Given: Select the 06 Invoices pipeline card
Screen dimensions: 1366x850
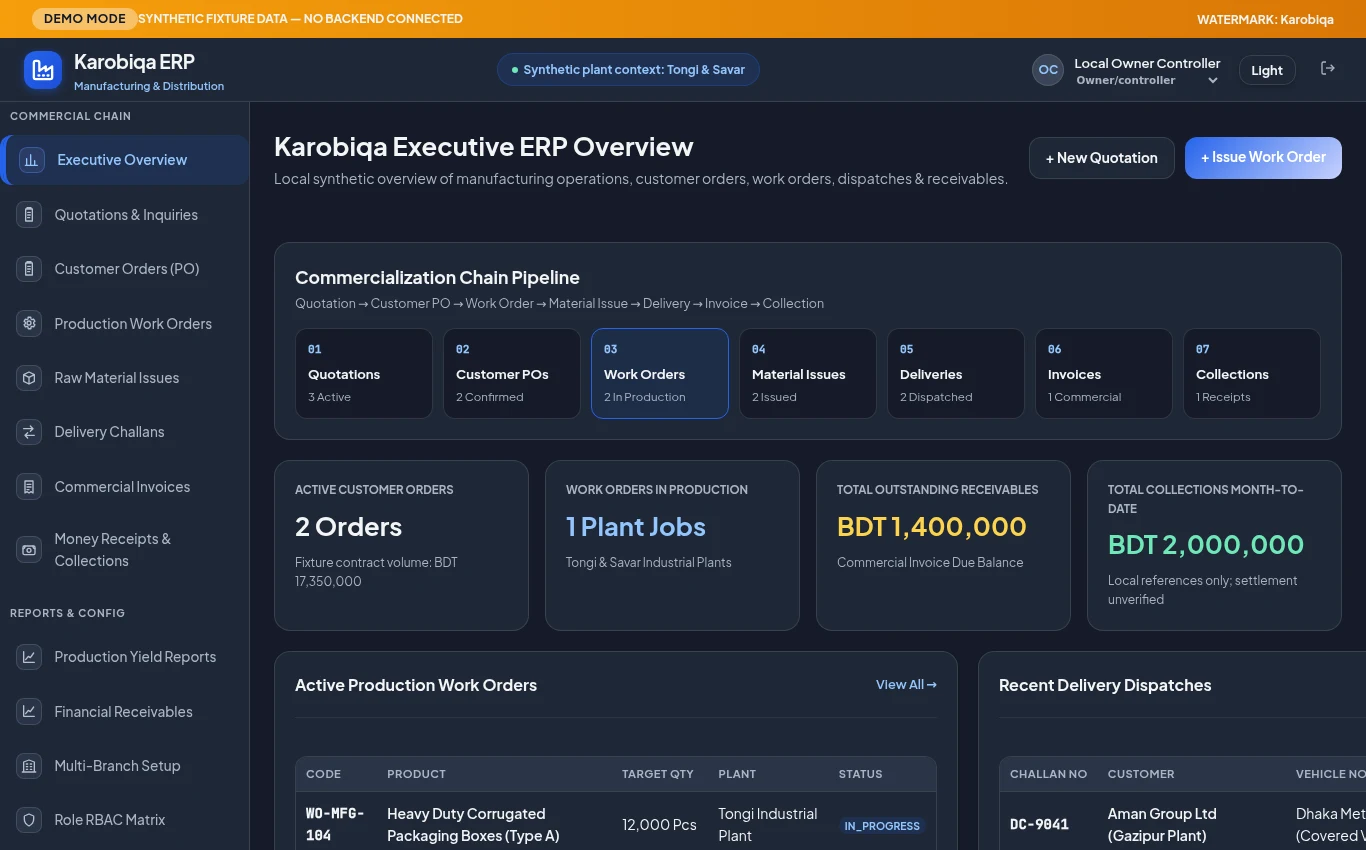Looking at the screenshot, I should tap(1104, 373).
